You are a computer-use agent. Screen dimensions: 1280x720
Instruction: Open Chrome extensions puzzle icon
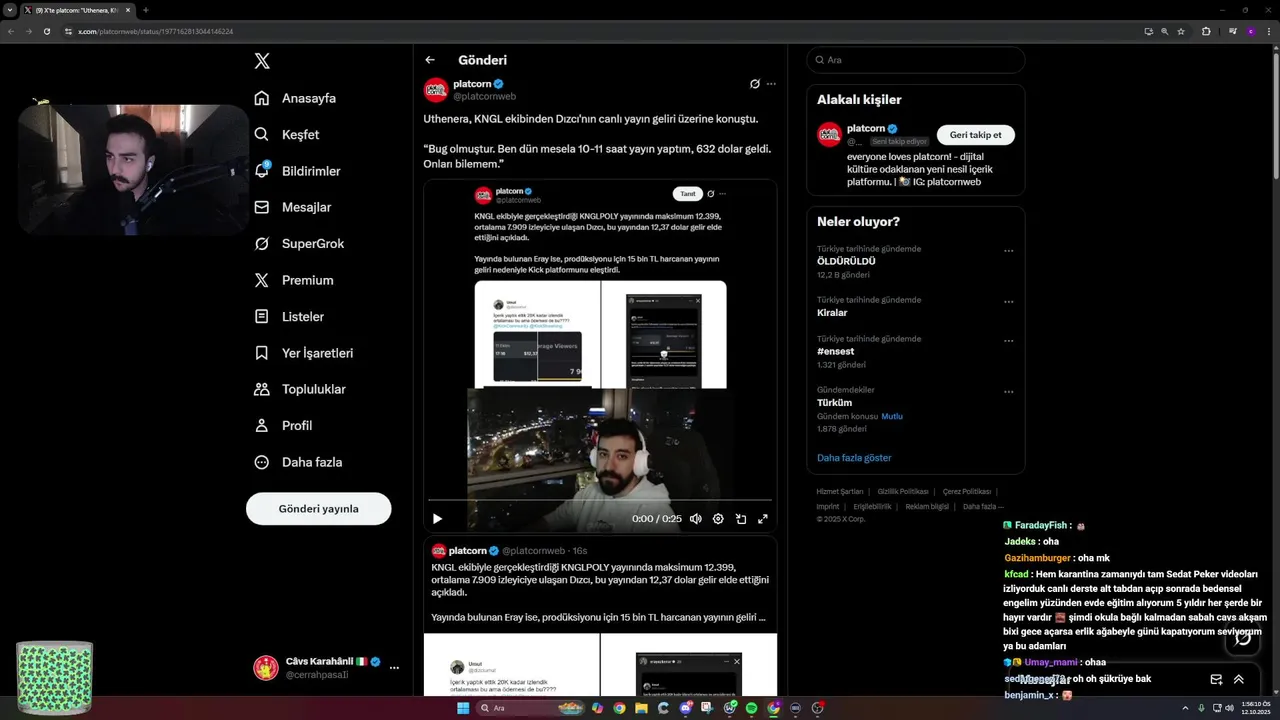click(x=1206, y=31)
